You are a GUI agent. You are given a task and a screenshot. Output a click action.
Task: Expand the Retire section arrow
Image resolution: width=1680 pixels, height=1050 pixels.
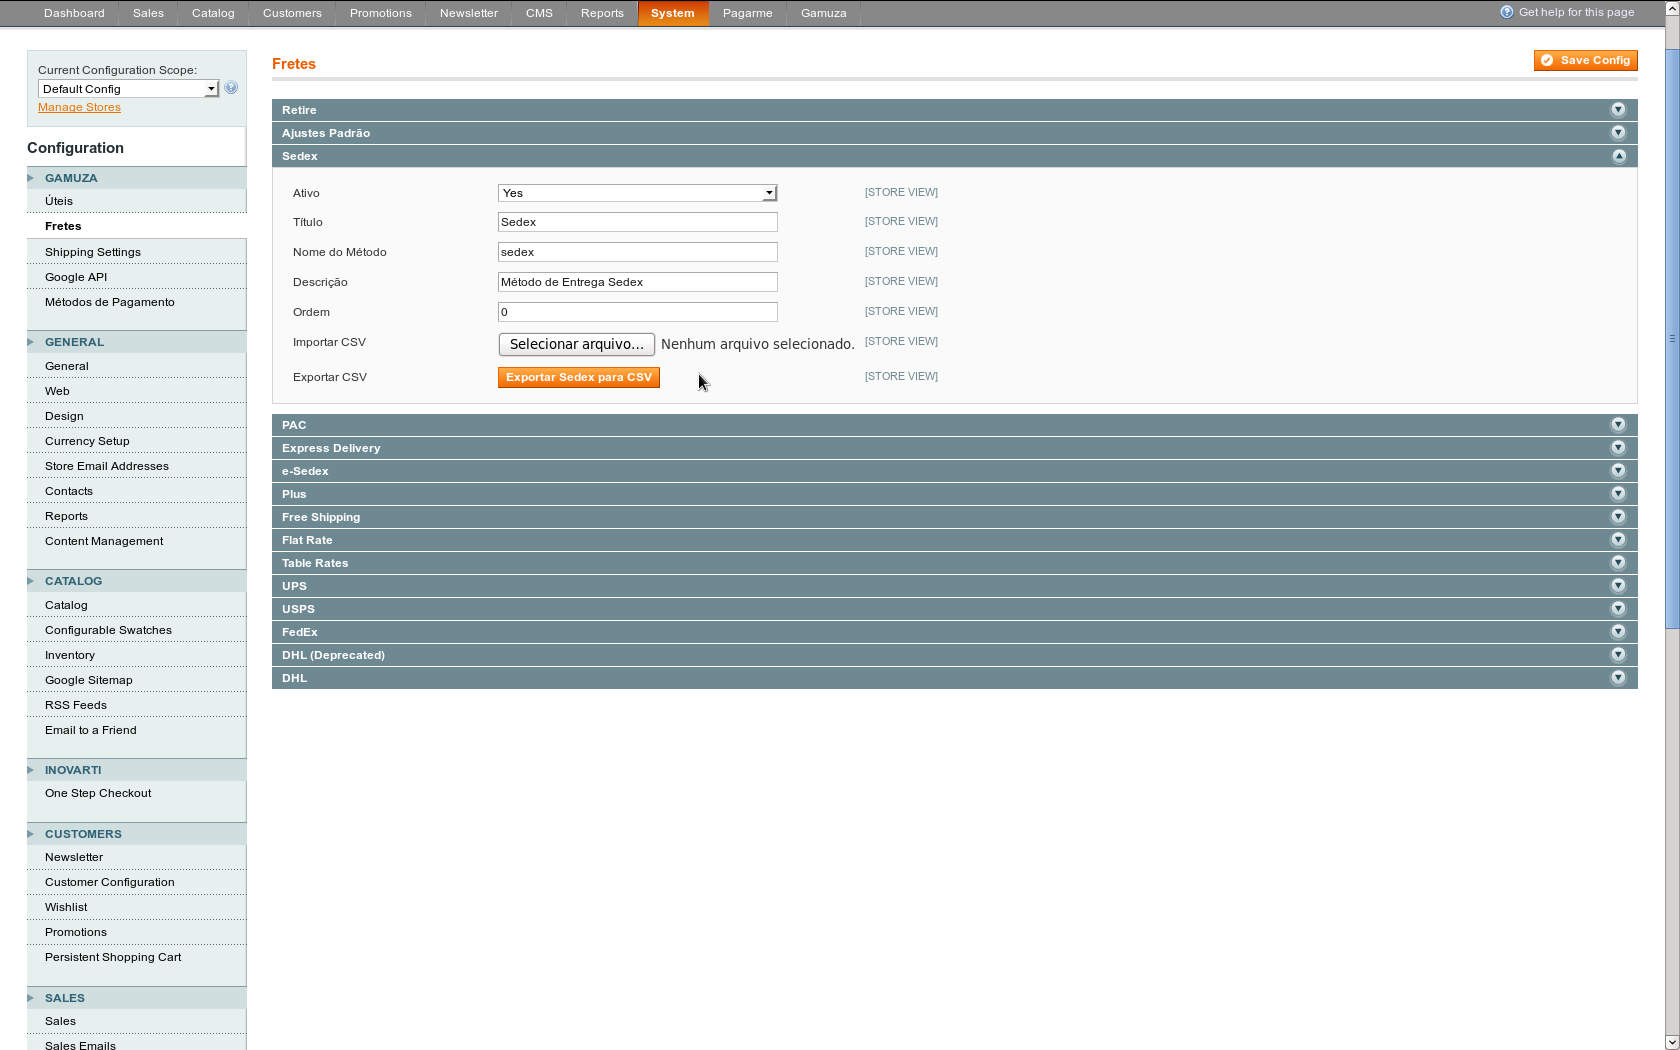pyautogui.click(x=1618, y=110)
